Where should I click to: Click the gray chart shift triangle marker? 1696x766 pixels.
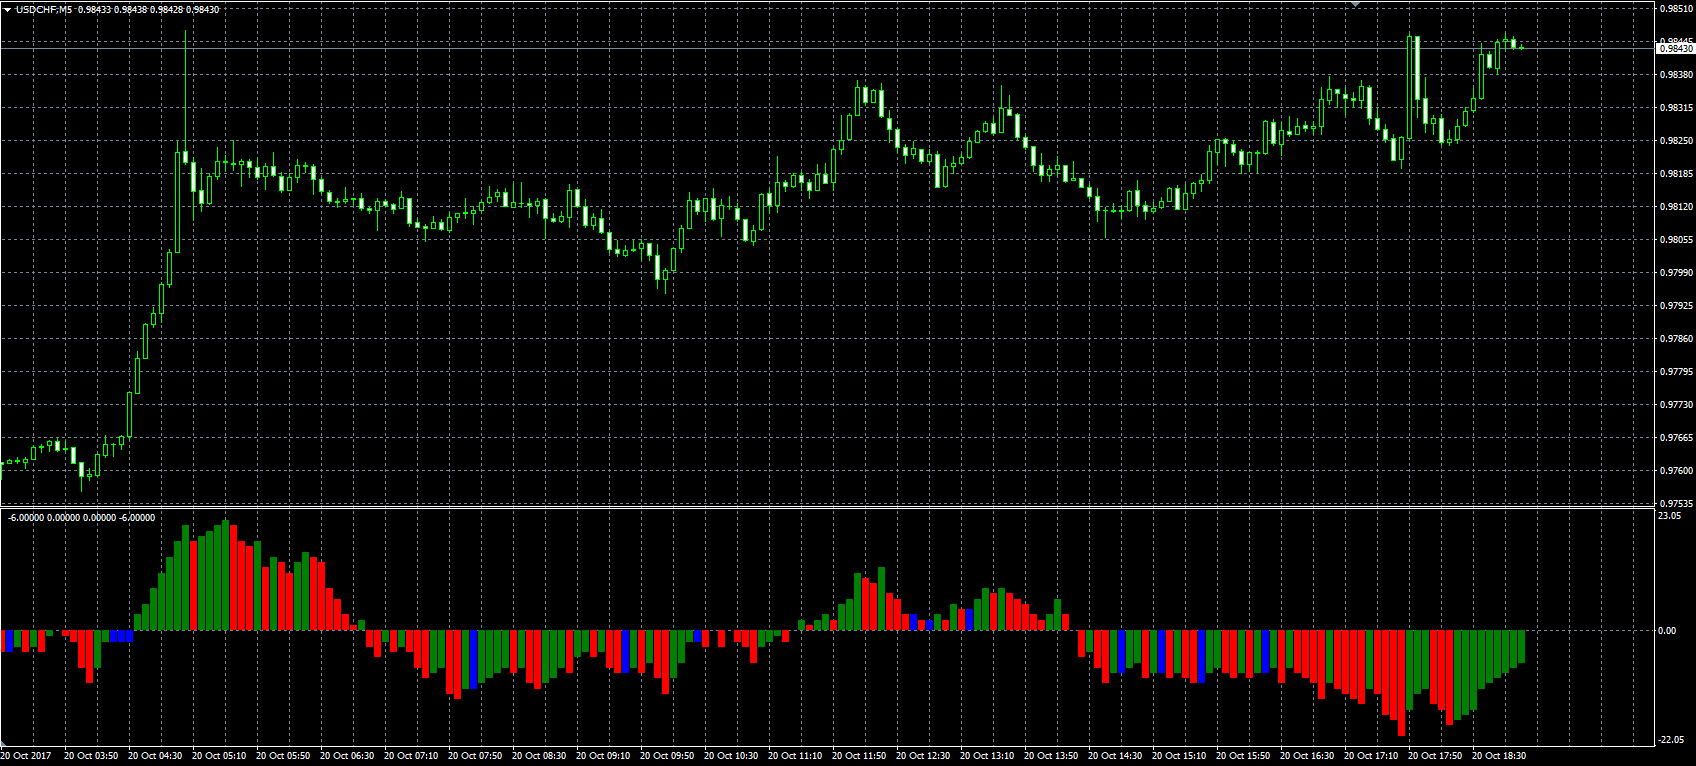pos(1355,4)
